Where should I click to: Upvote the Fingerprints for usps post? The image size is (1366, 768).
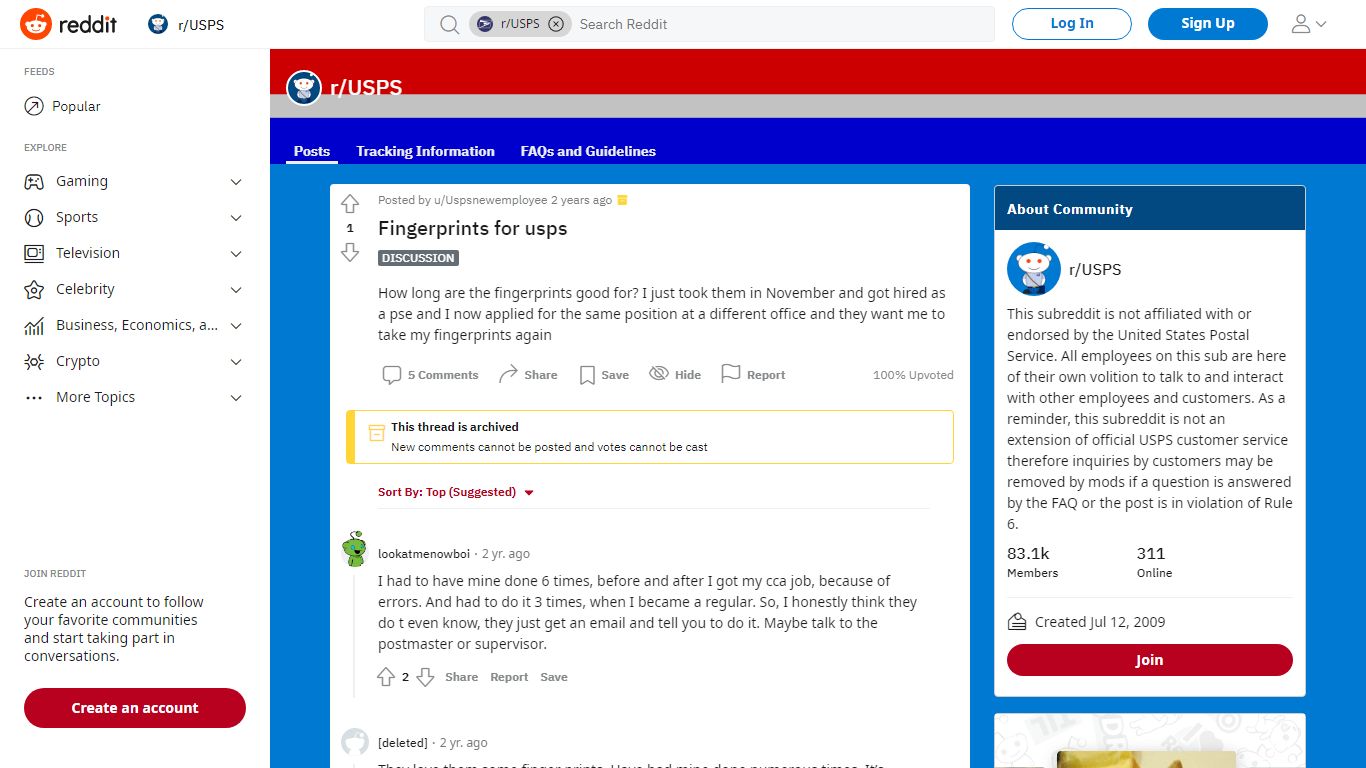pos(350,204)
